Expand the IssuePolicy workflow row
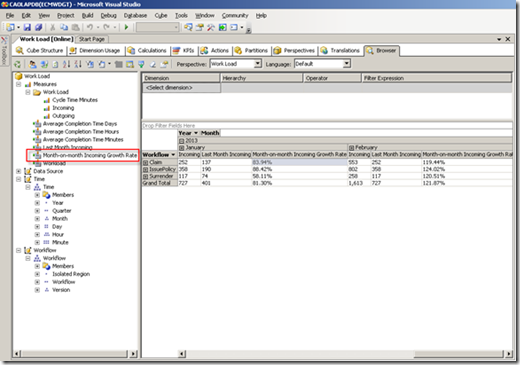520x365 pixels. [x=146, y=170]
